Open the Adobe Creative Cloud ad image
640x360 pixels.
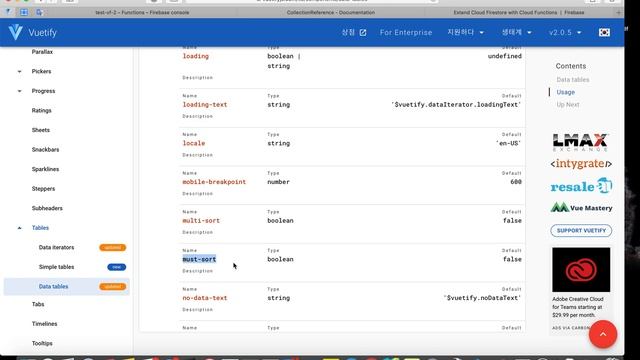click(x=581, y=269)
